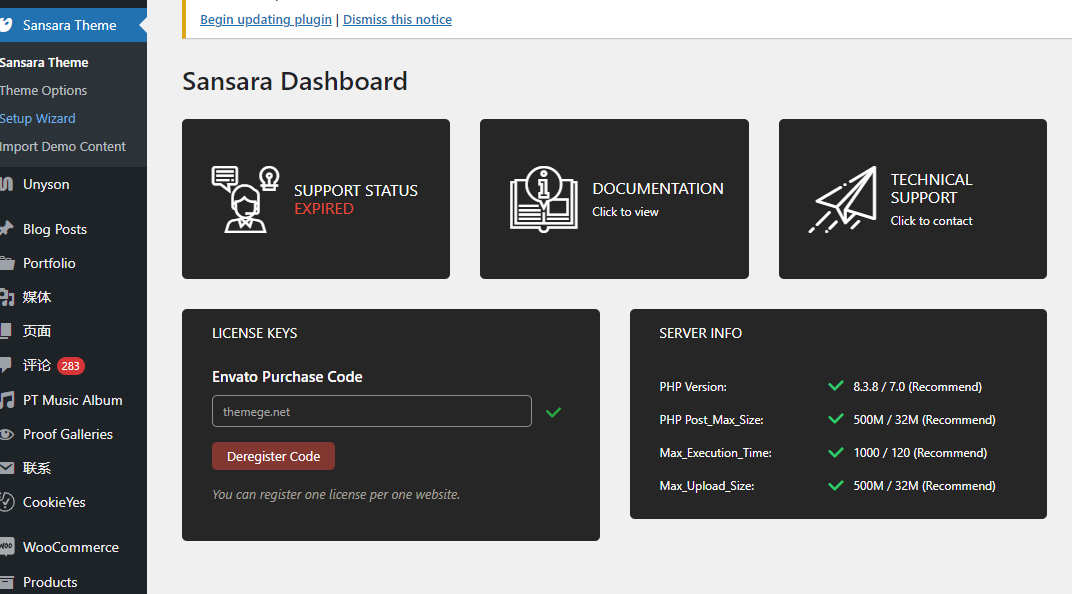Click the 媒体 media icon
Viewport: 1072px width, 594px height.
coord(6,297)
